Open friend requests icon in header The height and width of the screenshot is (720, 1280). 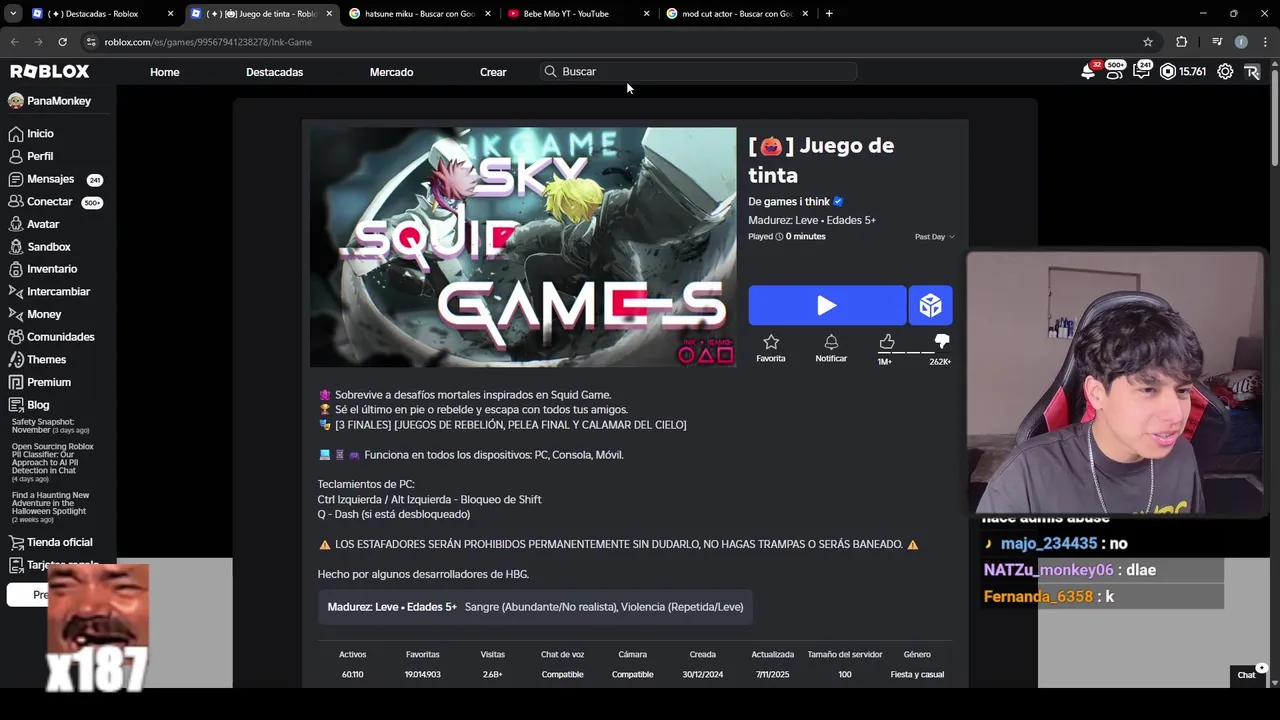click(x=1114, y=71)
